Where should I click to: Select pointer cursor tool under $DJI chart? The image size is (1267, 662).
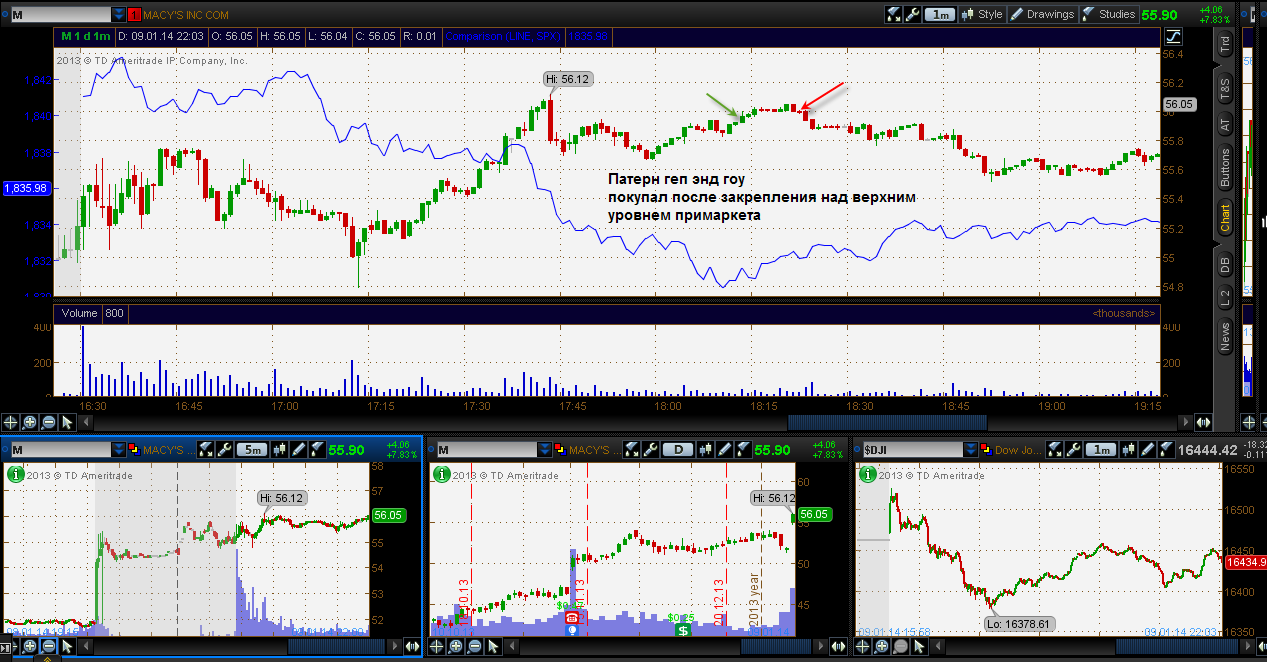919,646
